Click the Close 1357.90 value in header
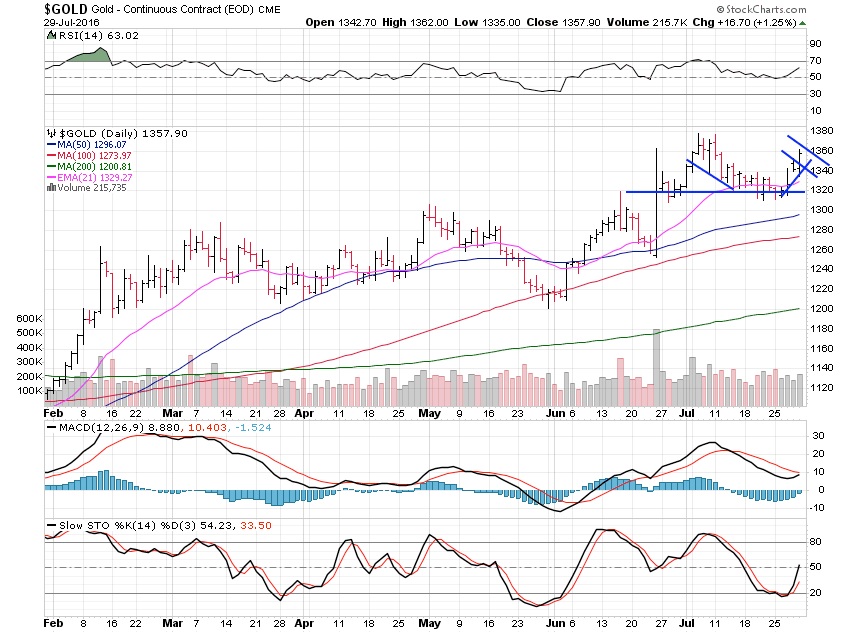 coord(563,23)
